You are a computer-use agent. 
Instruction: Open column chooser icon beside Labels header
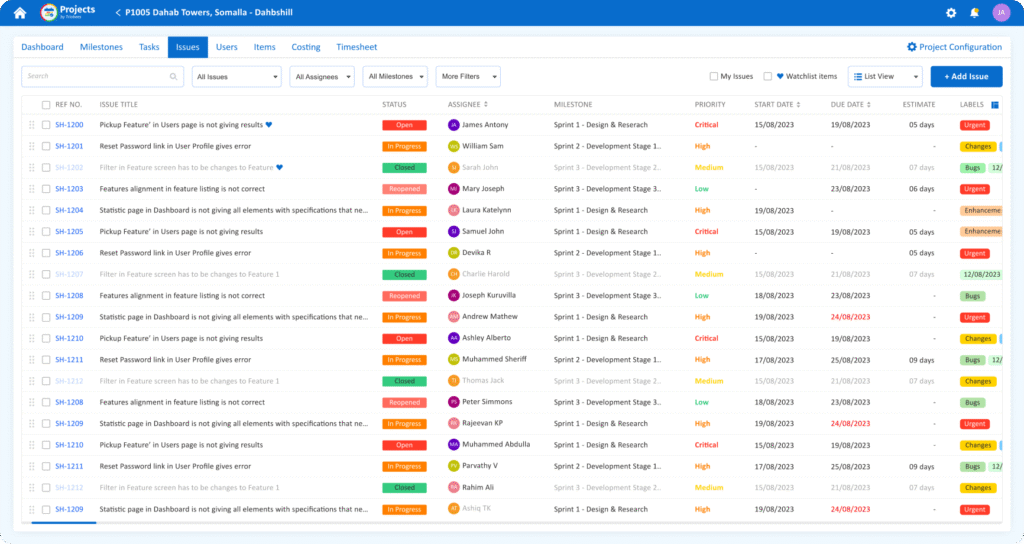(995, 104)
